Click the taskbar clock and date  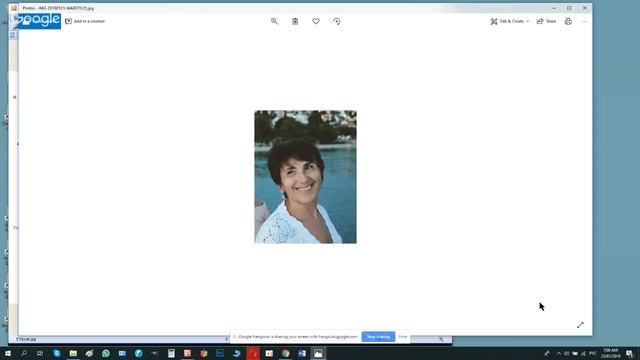pyautogui.click(x=611, y=353)
